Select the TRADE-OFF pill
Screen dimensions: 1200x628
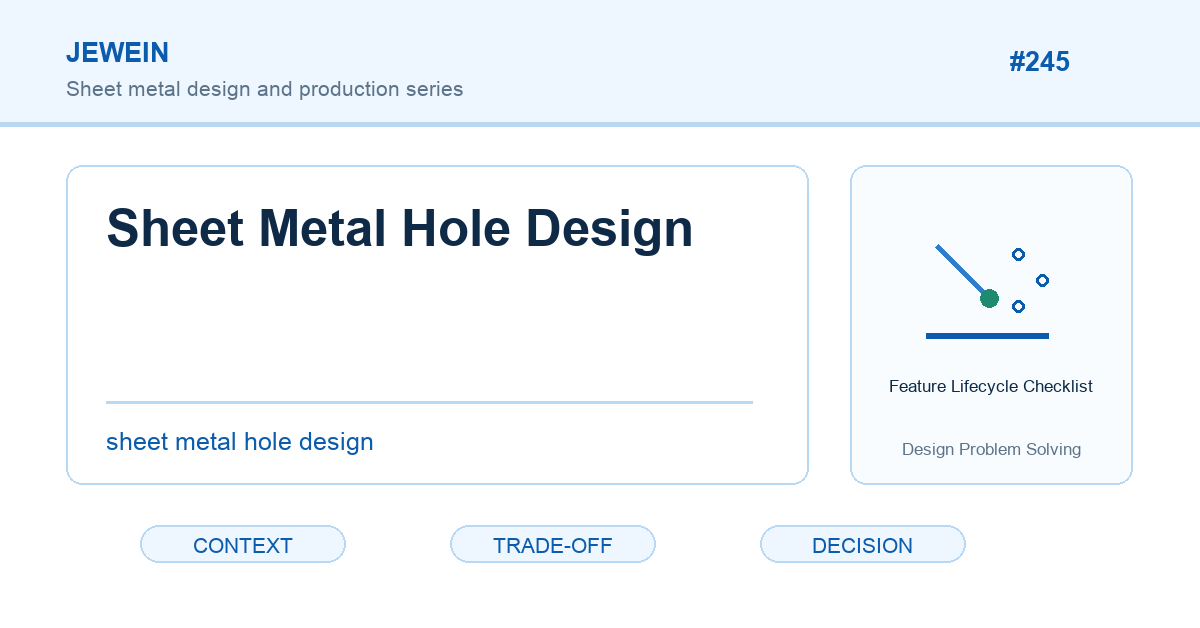click(x=553, y=545)
